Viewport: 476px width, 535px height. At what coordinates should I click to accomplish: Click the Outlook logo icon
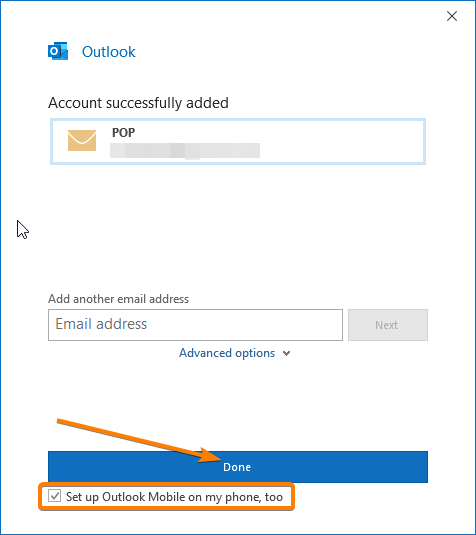pos(58,51)
